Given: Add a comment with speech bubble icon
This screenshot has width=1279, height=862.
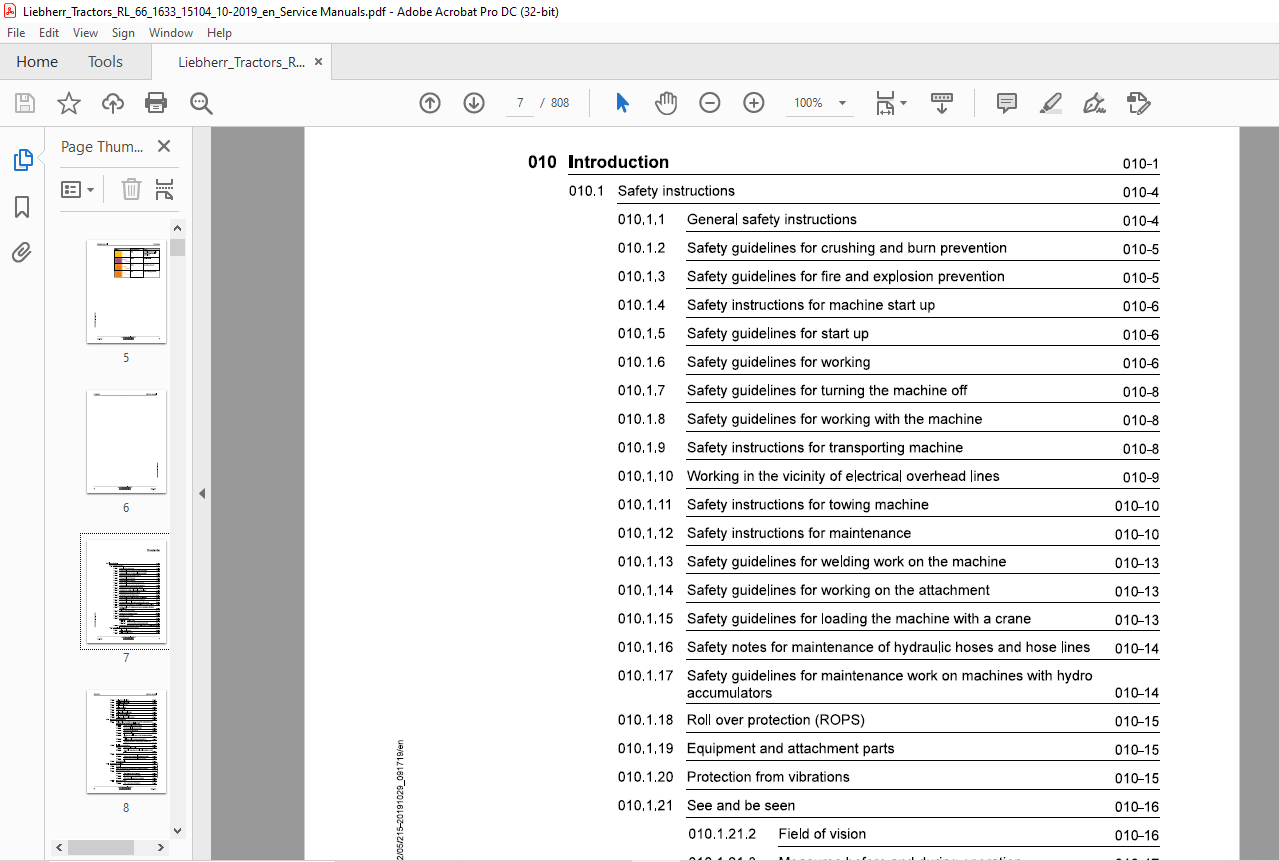Looking at the screenshot, I should (1007, 103).
